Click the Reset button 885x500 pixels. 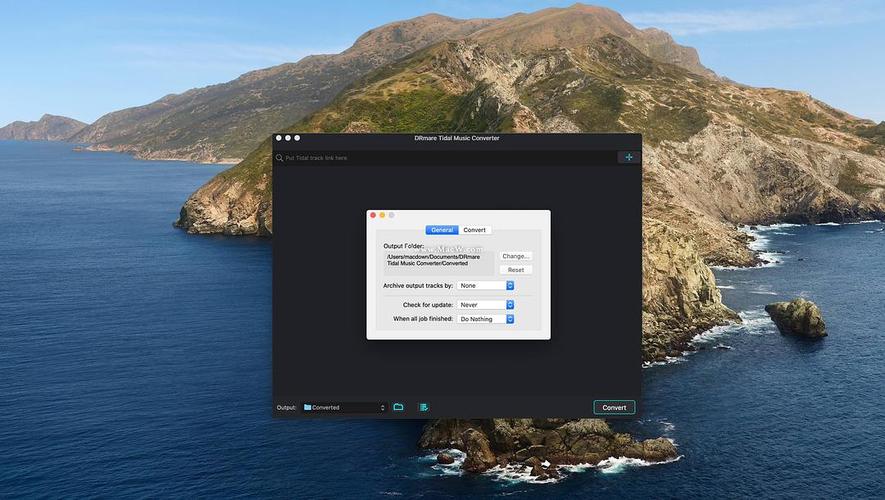[515, 270]
